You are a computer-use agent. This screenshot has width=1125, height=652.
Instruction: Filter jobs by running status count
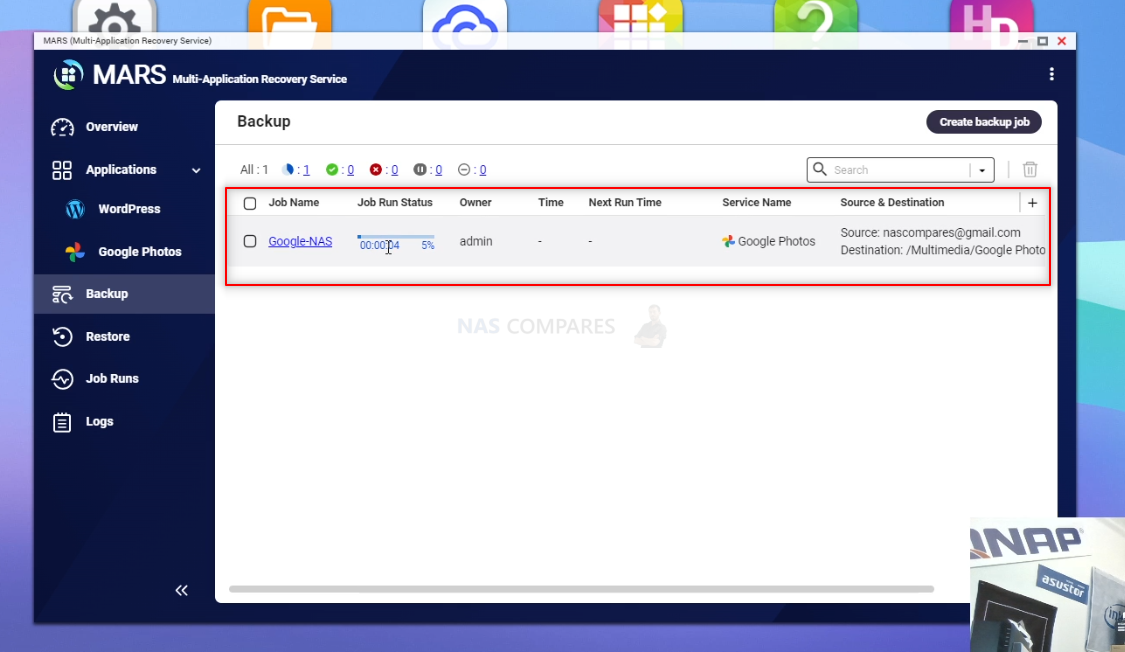pos(306,170)
